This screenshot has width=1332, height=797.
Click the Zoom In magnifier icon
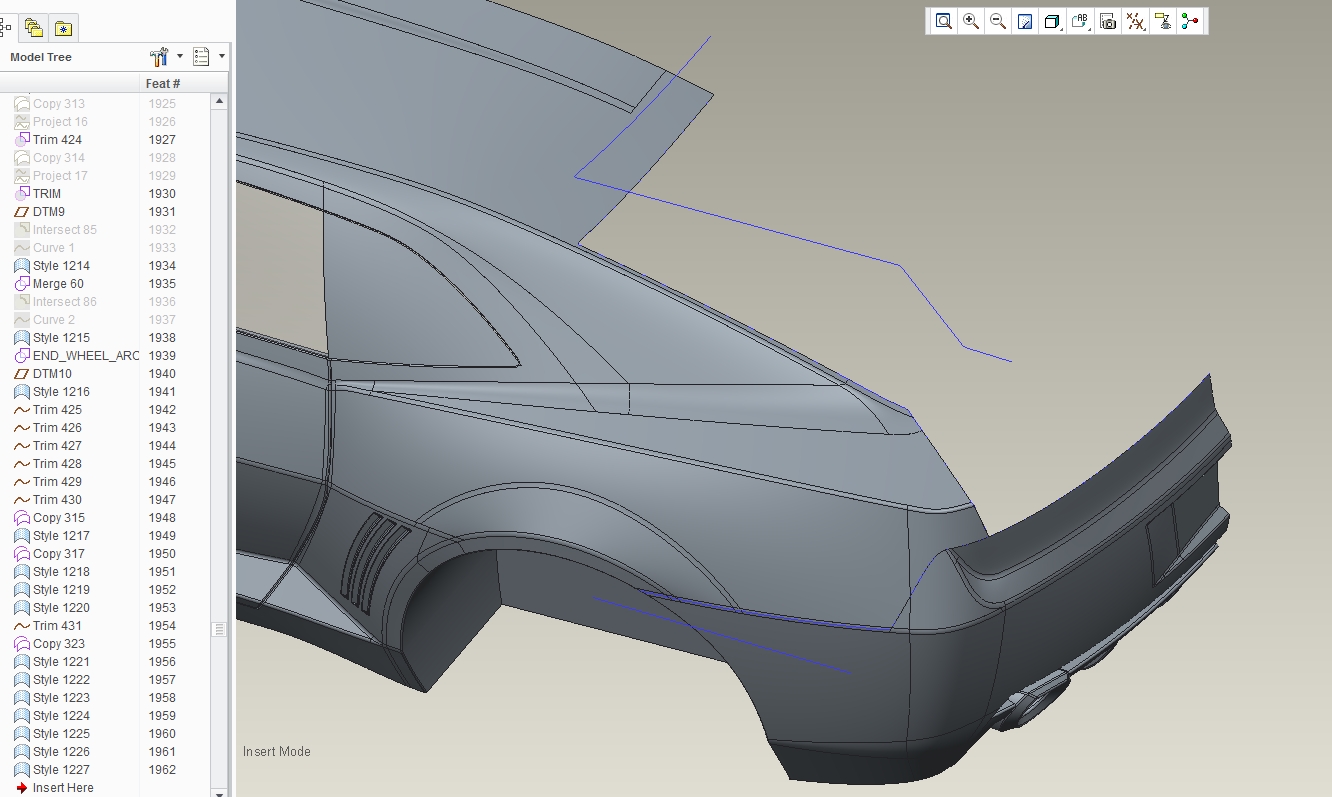(970, 21)
